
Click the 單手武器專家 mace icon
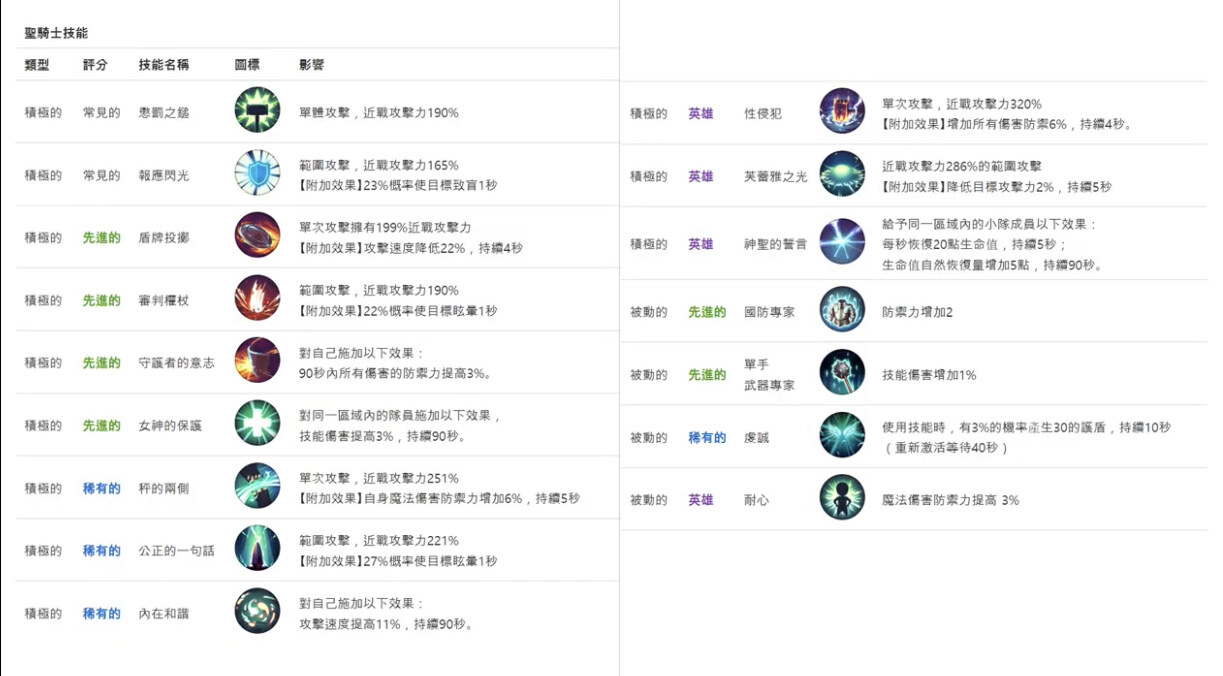pos(842,373)
